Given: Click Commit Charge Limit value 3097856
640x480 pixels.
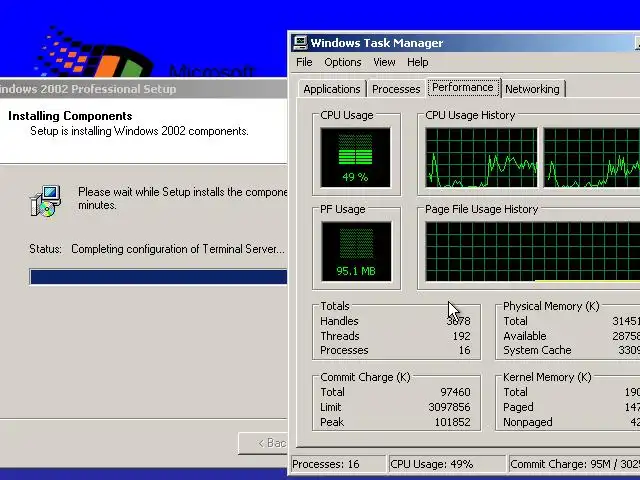Looking at the screenshot, I should coord(449,407).
